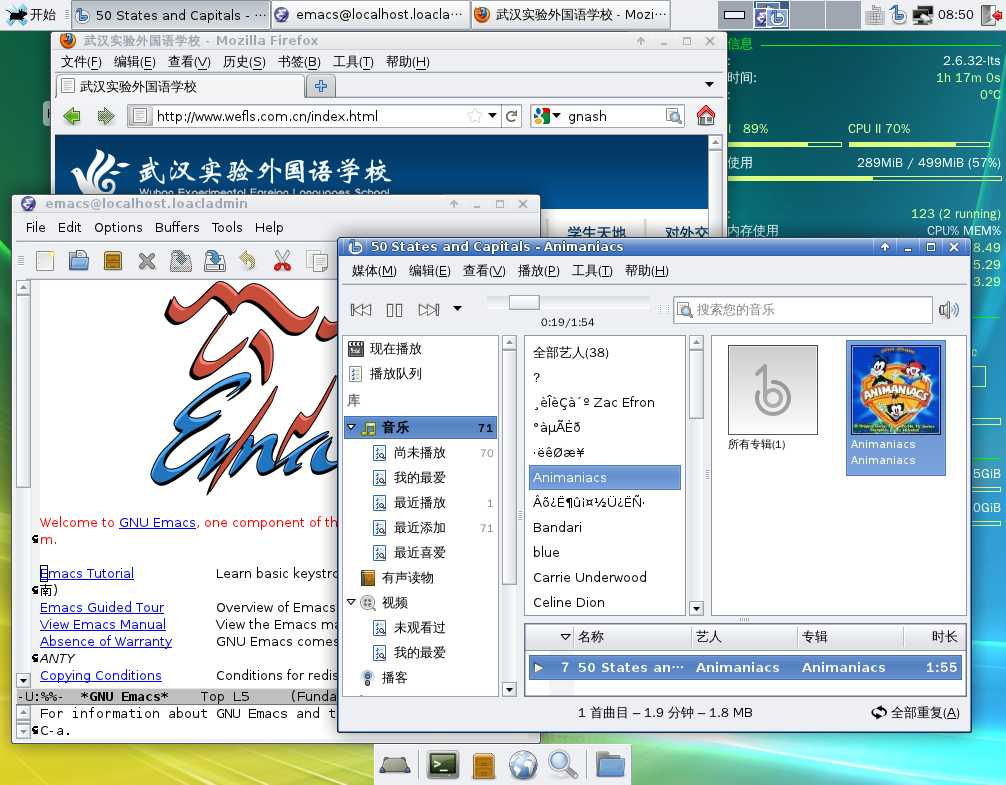
Task: Click the Emacs cut scissors icon
Action: coord(282,261)
